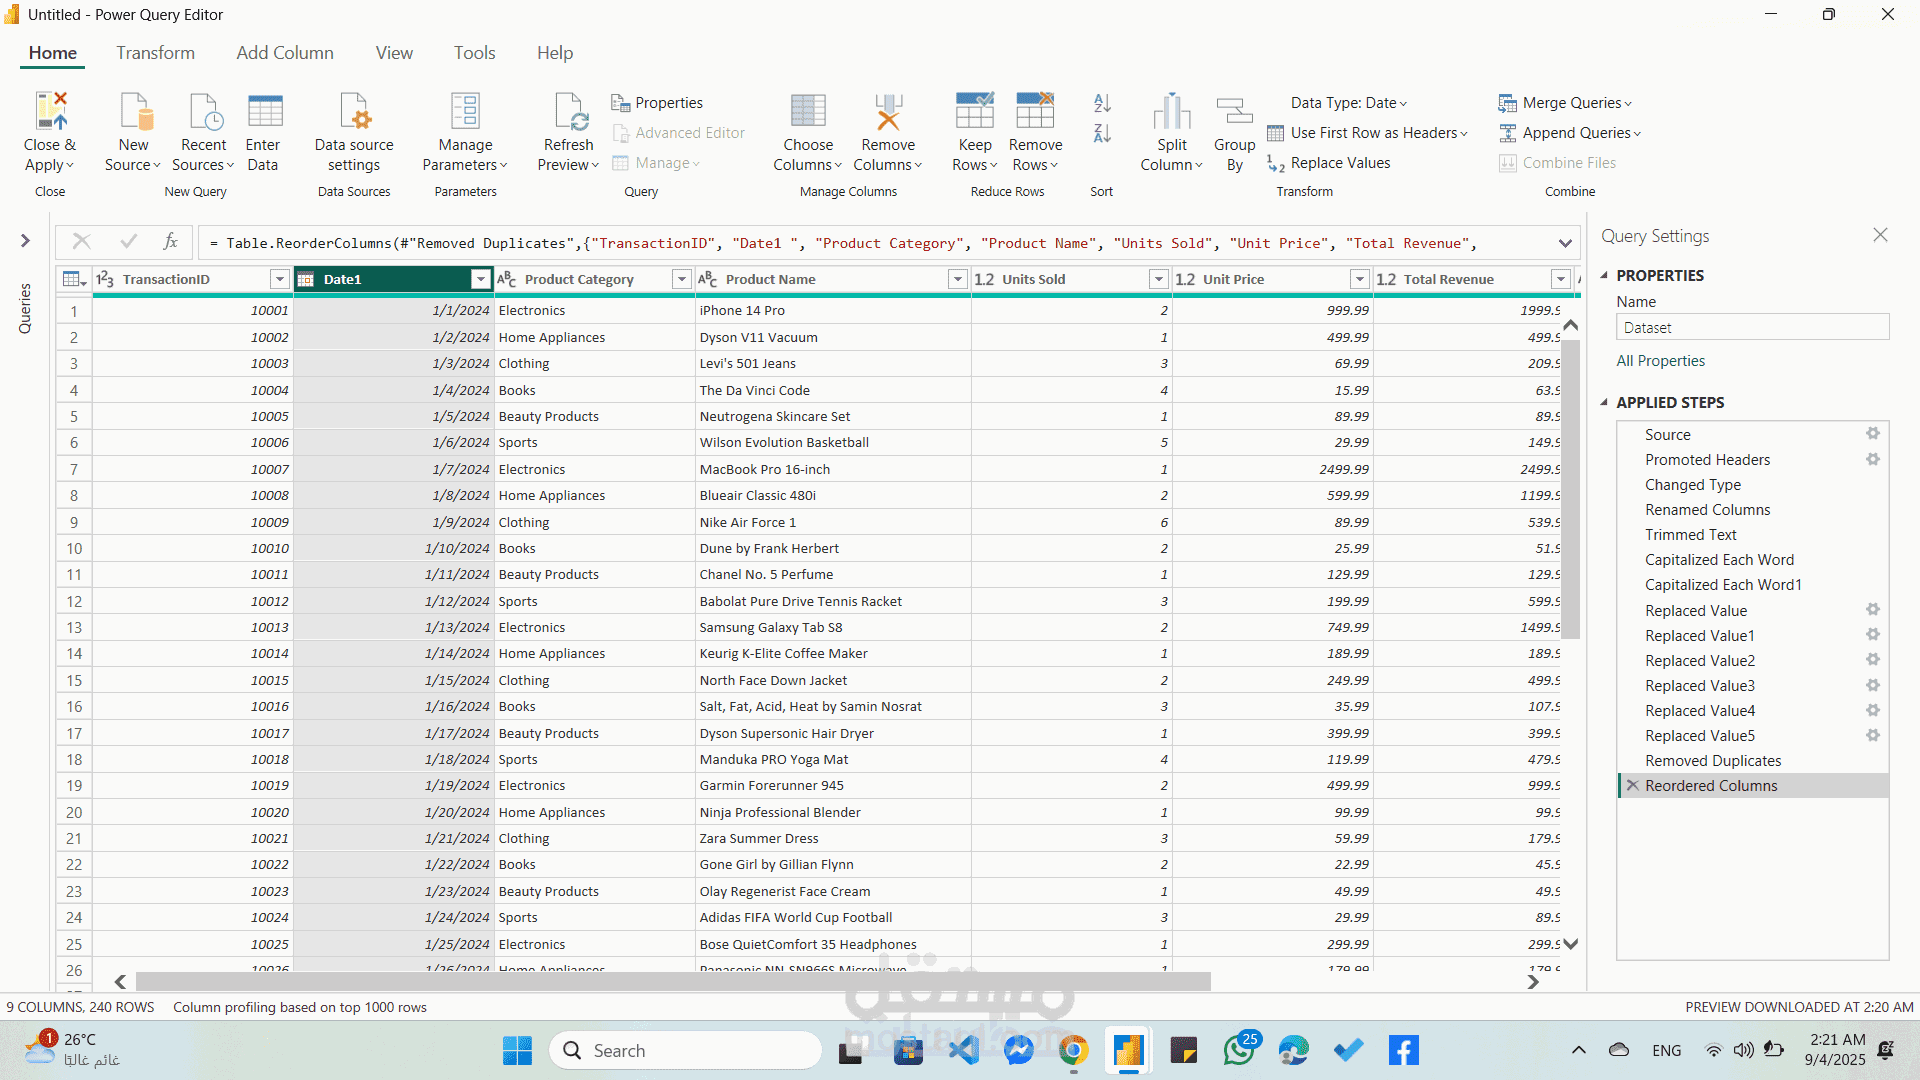Open the Product Category column filter dropdown

(x=681, y=279)
